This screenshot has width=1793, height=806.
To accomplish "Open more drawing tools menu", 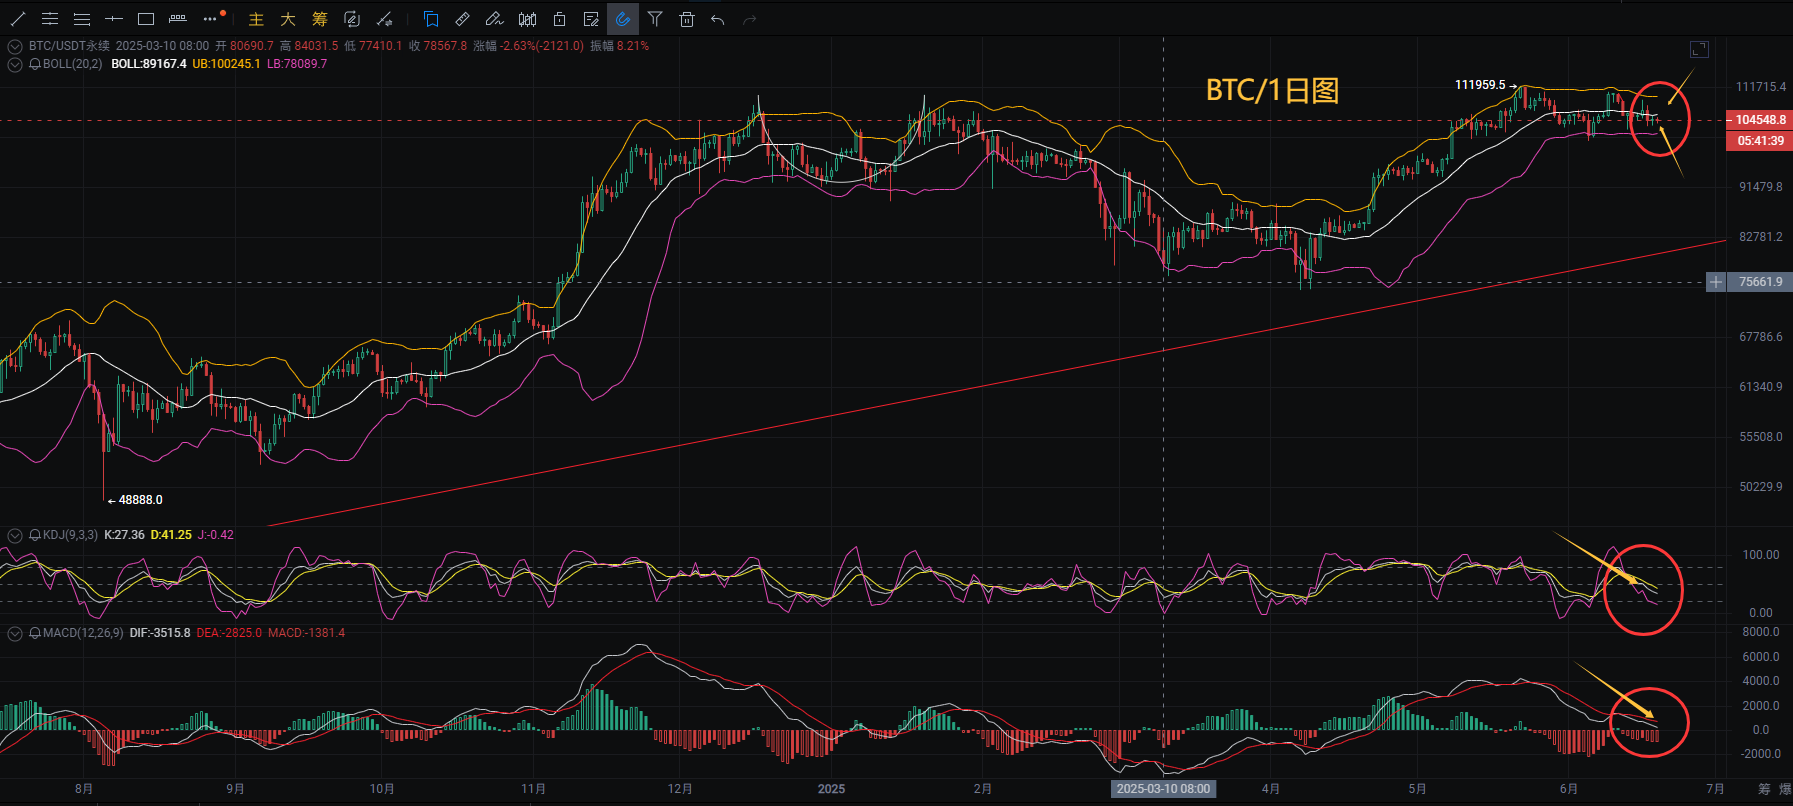I will click(210, 19).
